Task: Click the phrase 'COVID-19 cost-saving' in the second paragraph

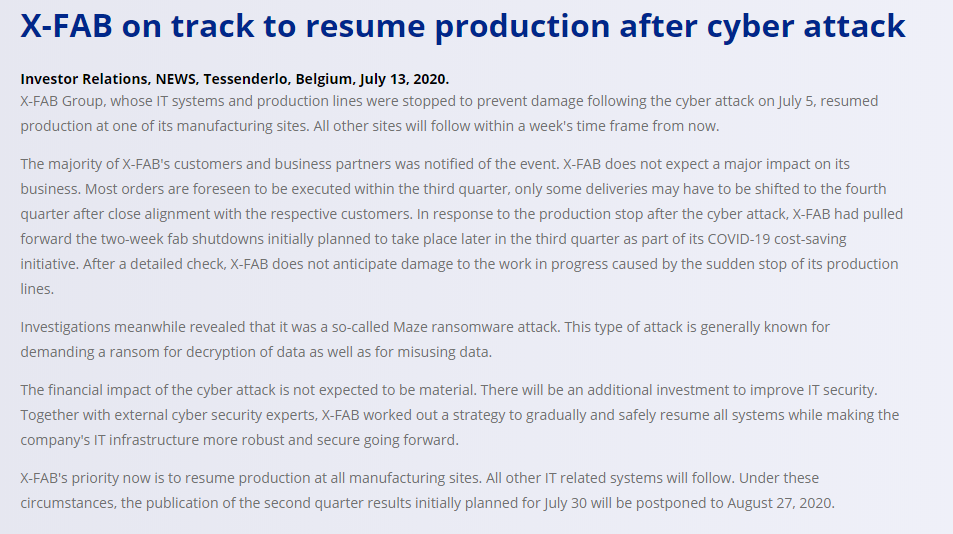Action: [777, 239]
